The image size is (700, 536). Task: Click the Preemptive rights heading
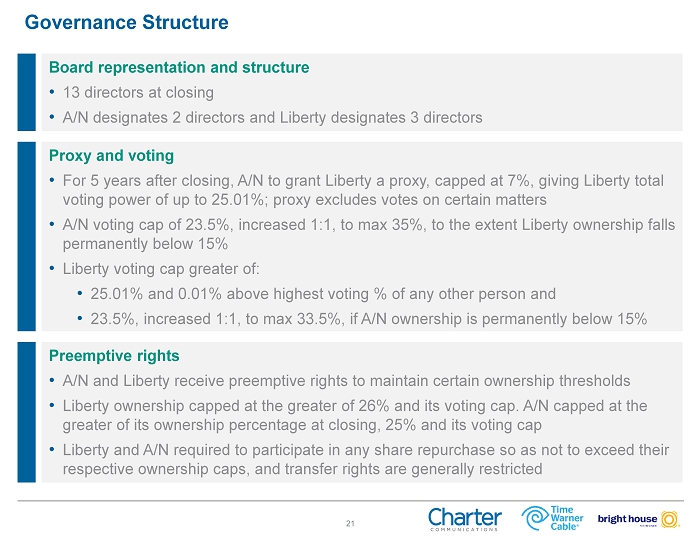tap(114, 356)
